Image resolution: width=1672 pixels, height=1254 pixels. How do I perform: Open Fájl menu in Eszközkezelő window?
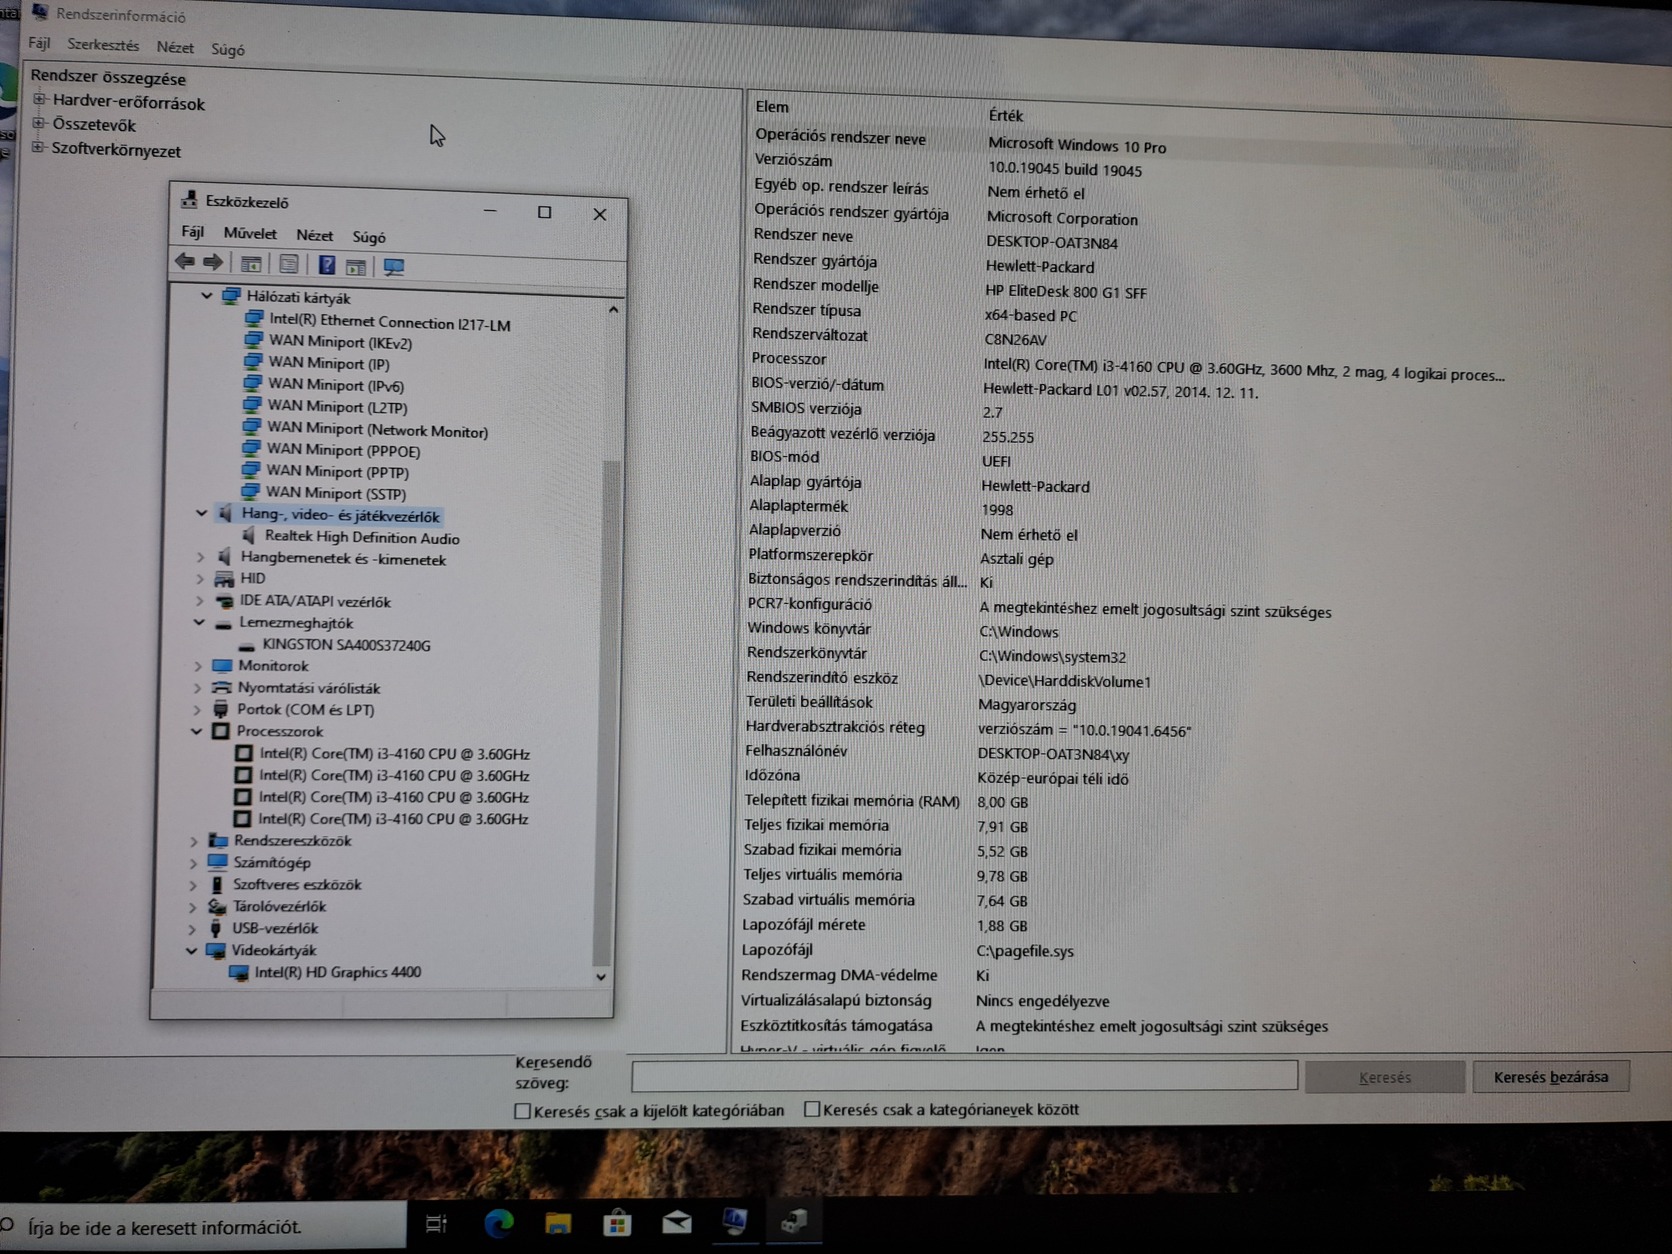tap(193, 232)
